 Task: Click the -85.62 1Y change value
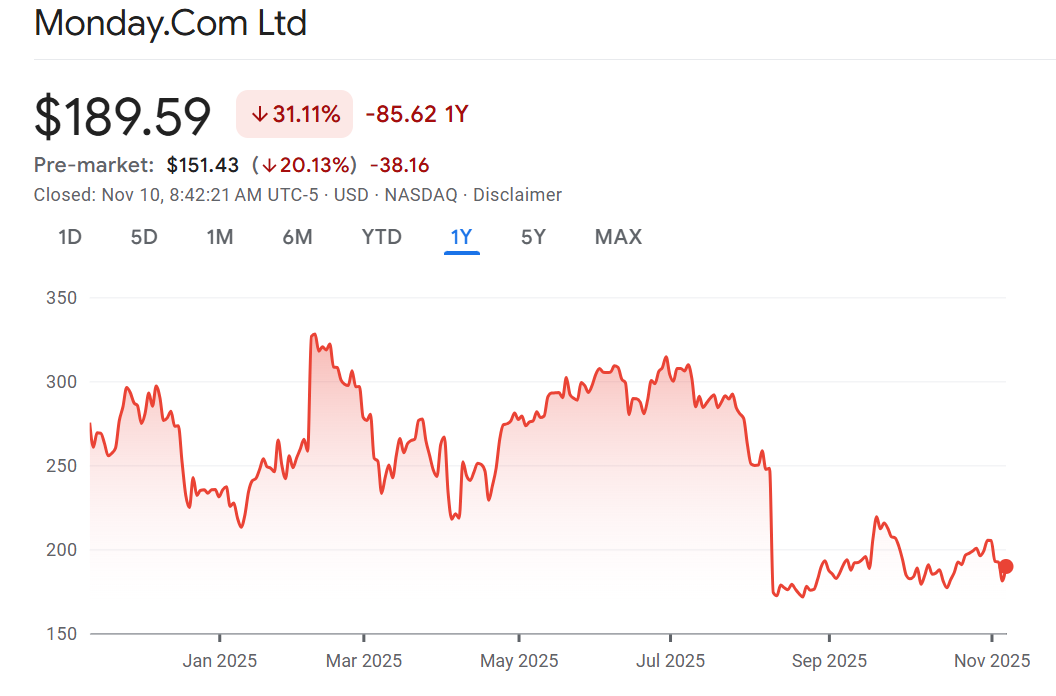tap(417, 114)
